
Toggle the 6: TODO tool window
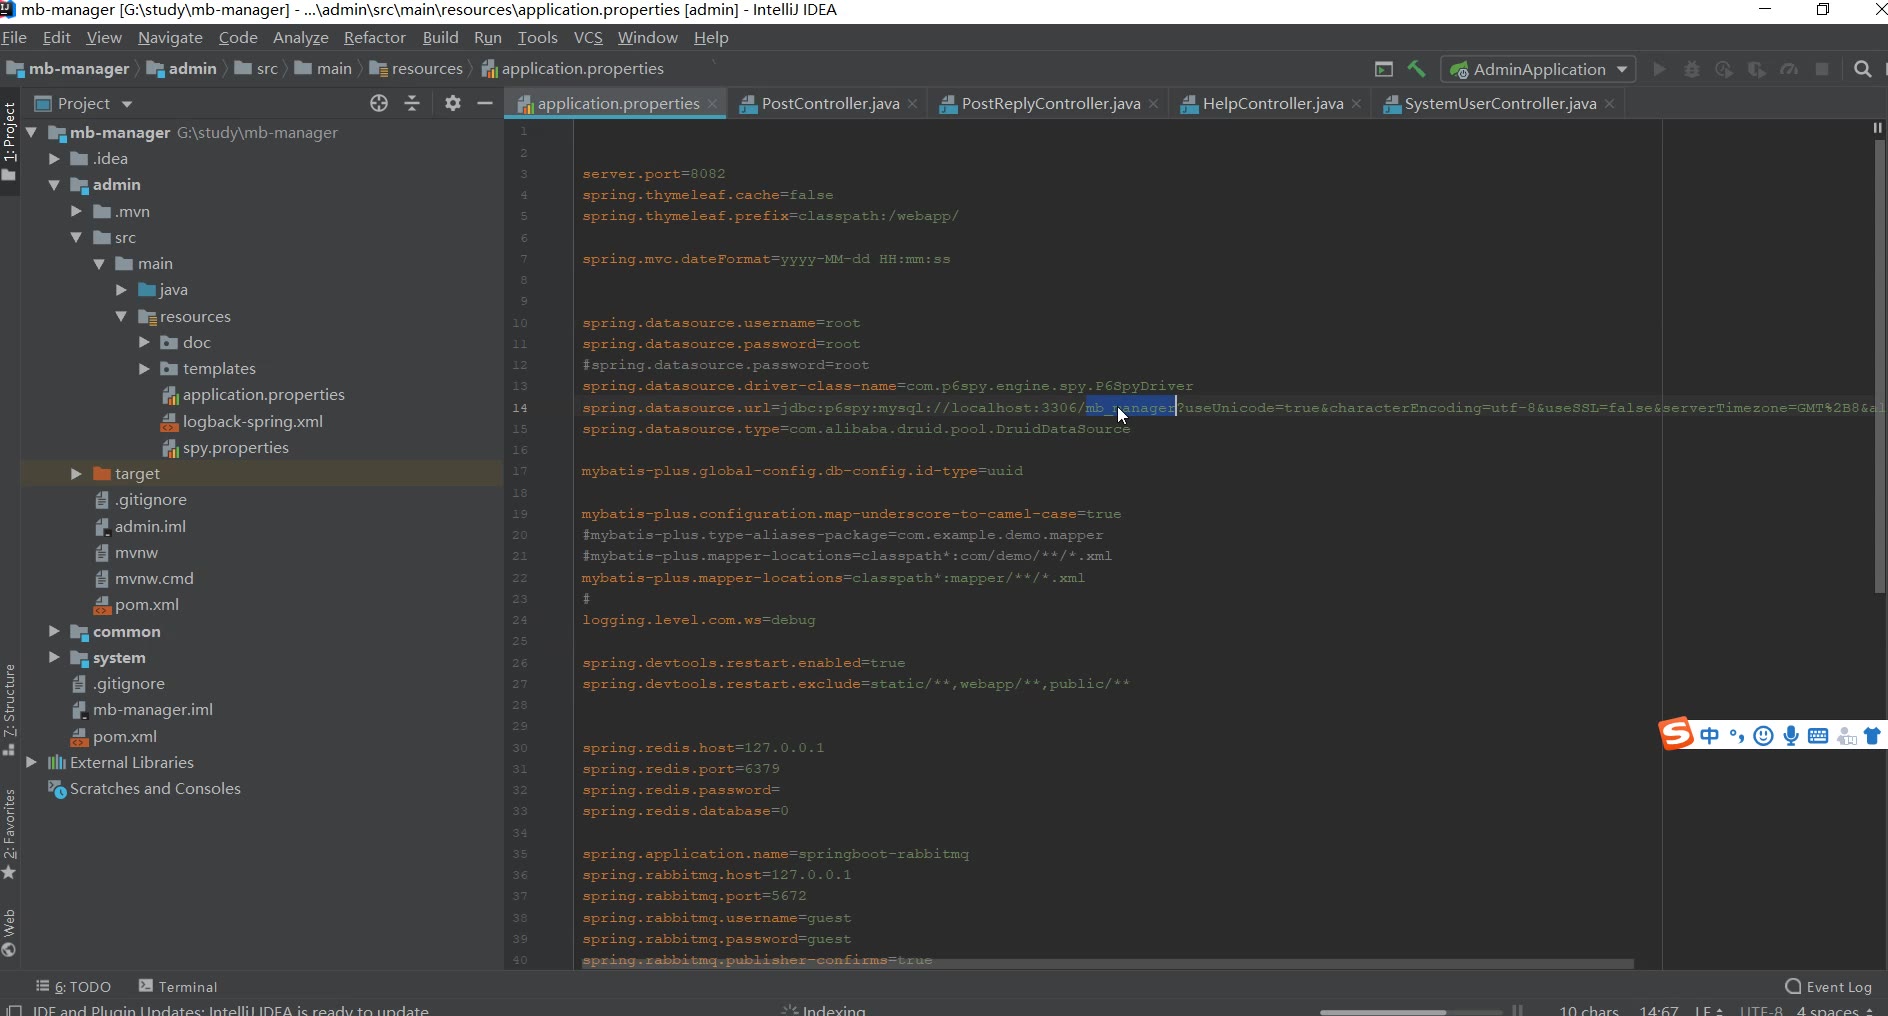coord(73,986)
